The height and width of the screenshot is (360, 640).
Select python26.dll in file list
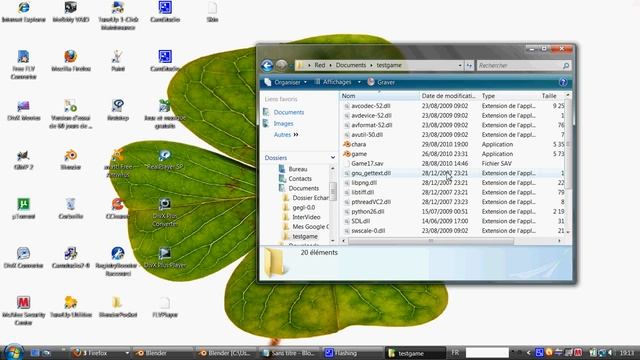[x=368, y=211]
